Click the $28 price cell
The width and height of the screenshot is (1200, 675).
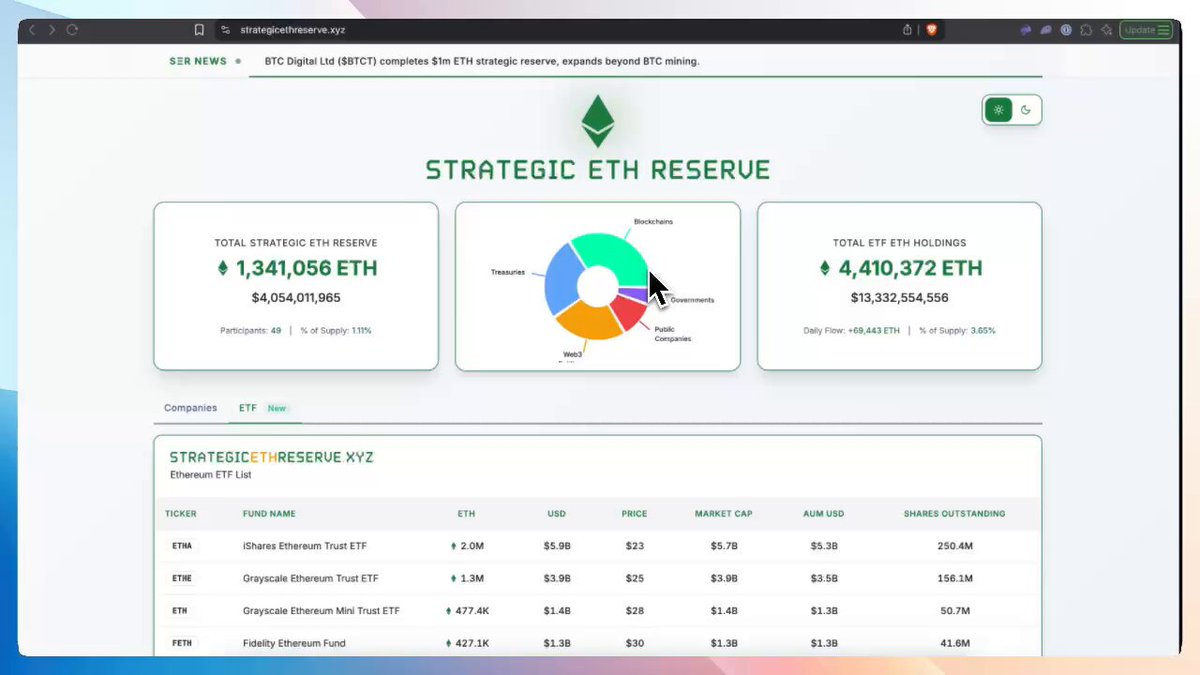tap(634, 610)
